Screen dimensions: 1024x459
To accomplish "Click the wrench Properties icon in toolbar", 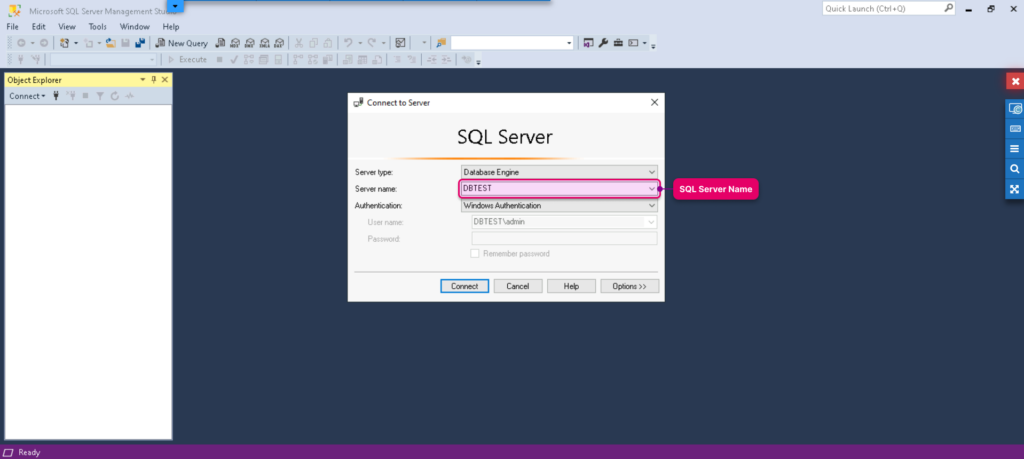I will 603,43.
